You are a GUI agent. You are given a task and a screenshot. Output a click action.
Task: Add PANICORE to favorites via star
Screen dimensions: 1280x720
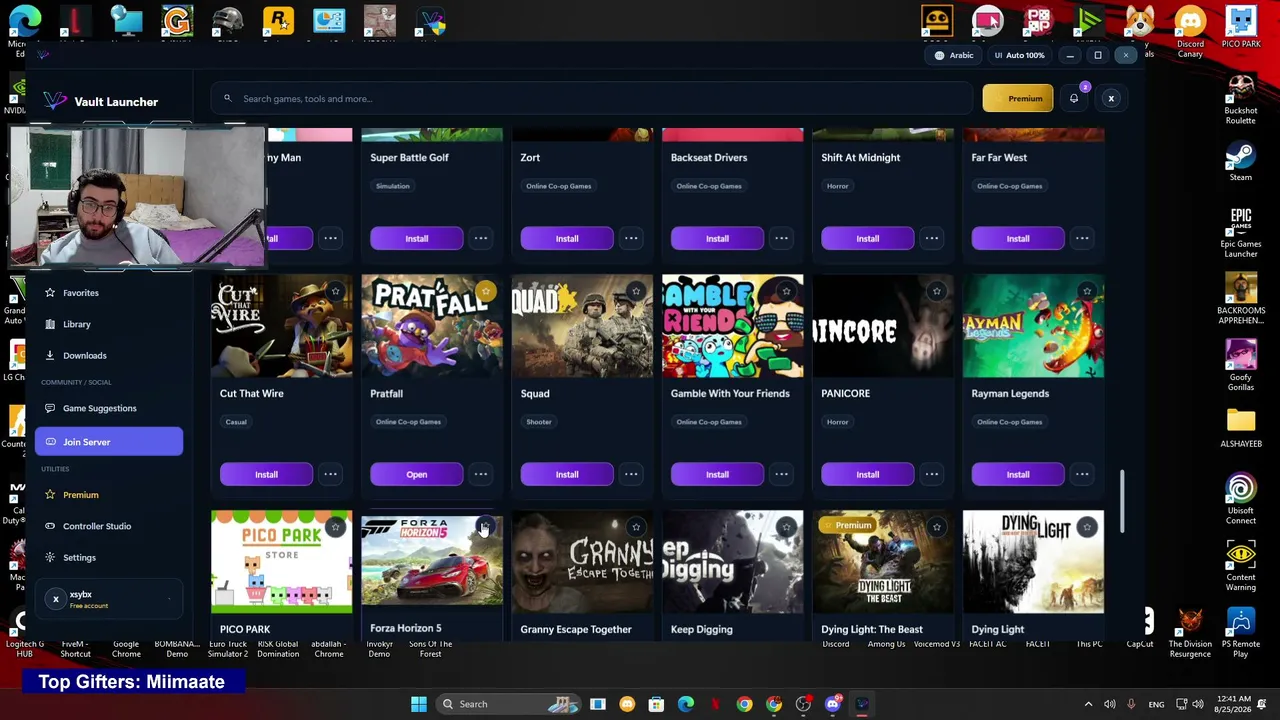[x=936, y=291]
